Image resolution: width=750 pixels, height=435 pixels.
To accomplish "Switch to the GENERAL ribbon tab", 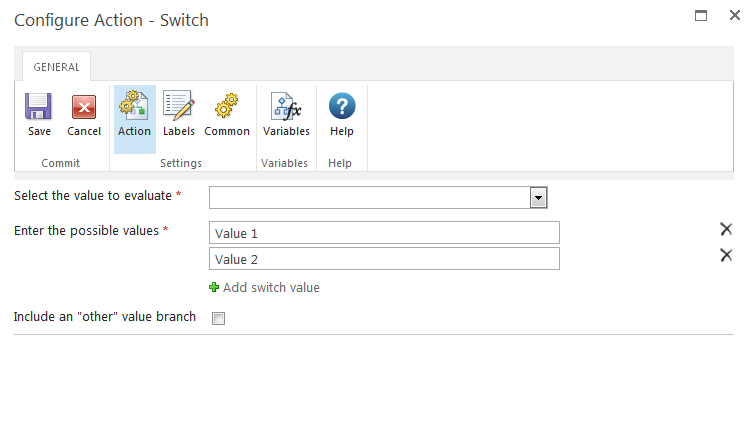I will point(56,67).
